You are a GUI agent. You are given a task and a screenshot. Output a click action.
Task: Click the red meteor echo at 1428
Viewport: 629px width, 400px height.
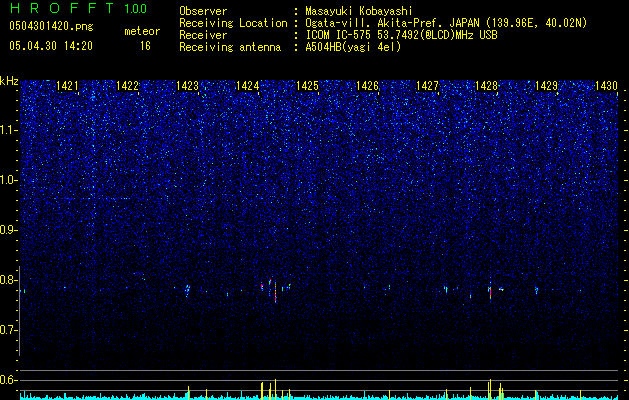point(490,292)
